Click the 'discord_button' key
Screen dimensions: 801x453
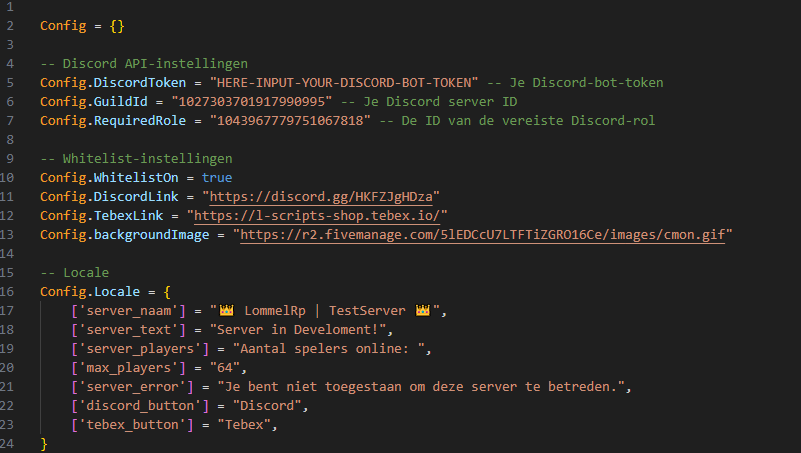tap(140, 406)
